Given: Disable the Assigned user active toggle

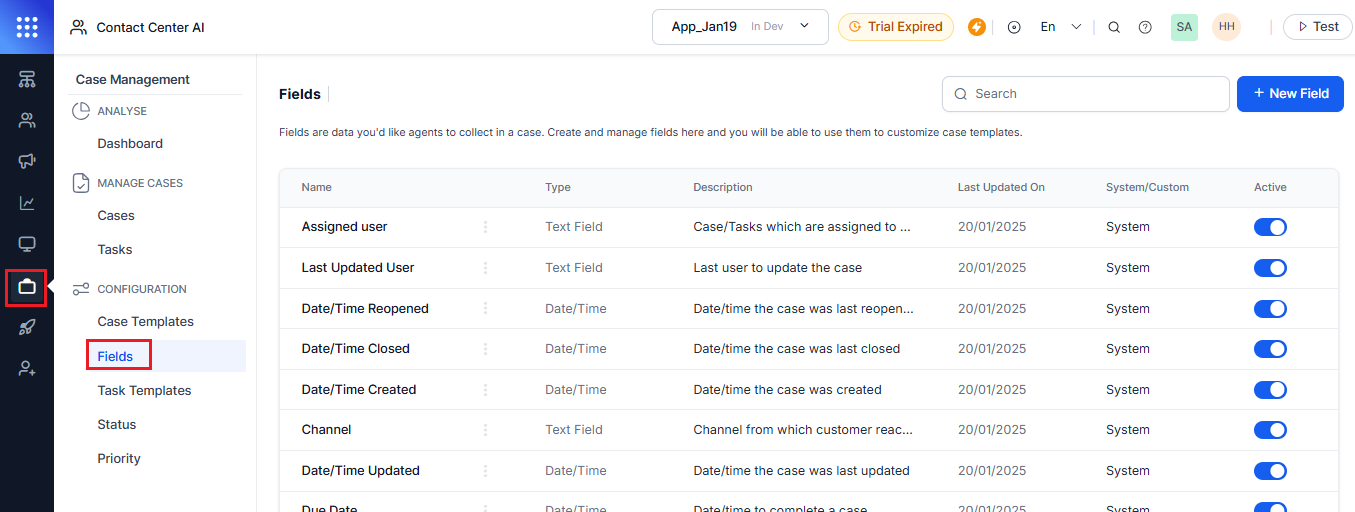Looking at the screenshot, I should coord(1270,227).
